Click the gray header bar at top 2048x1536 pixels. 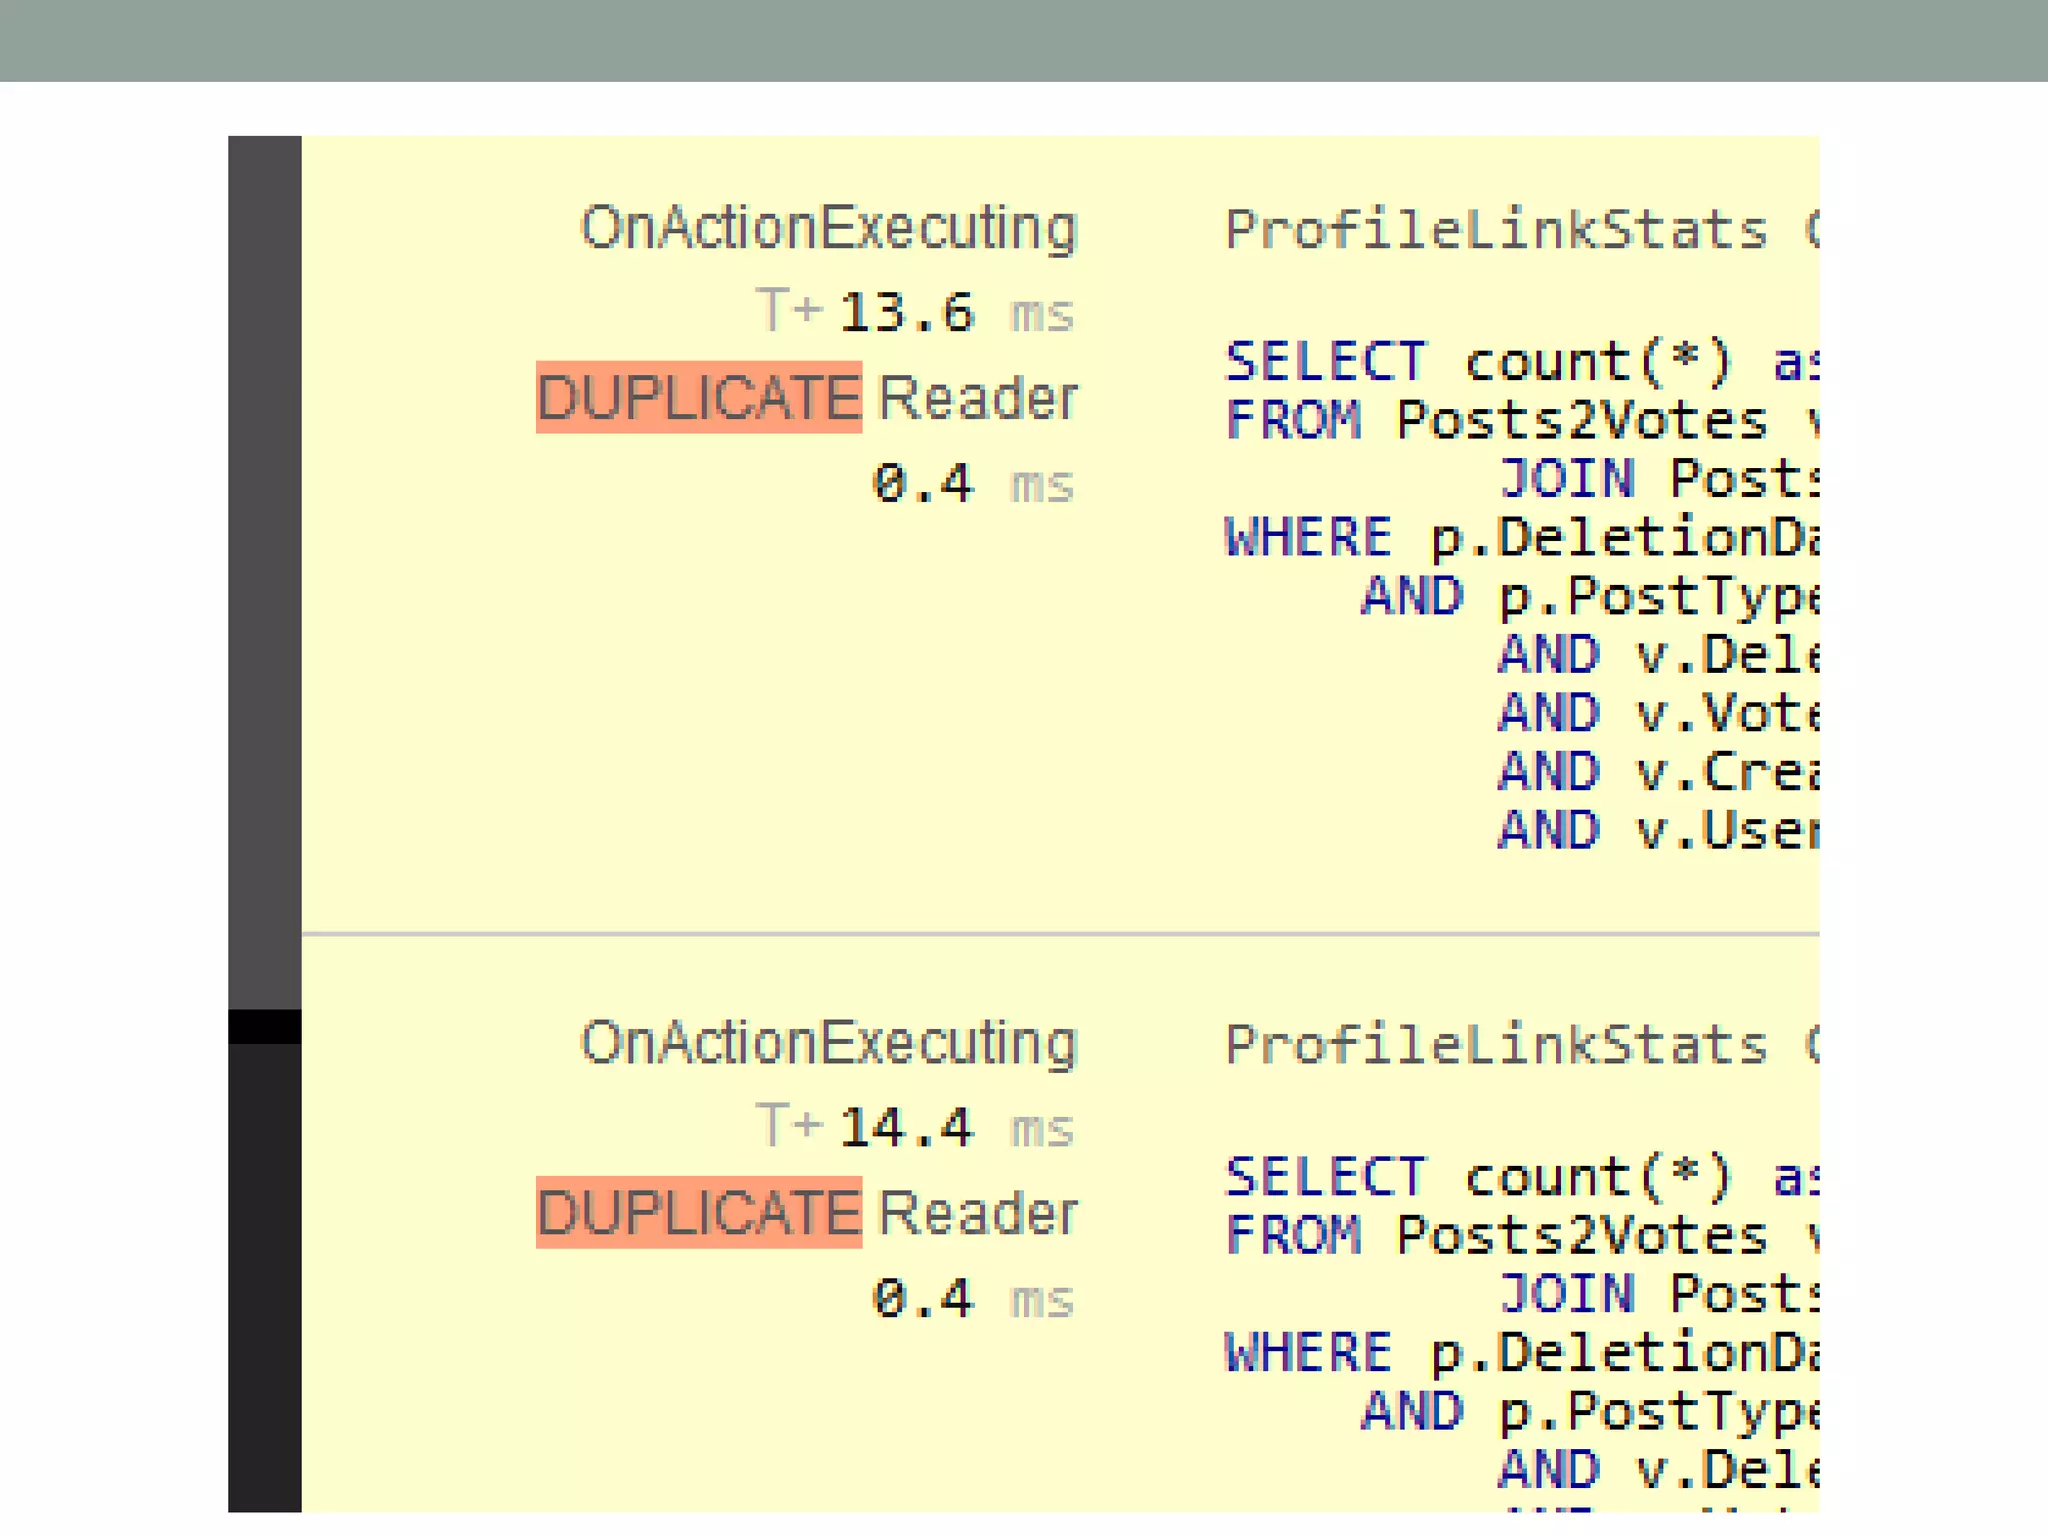(x=1024, y=40)
